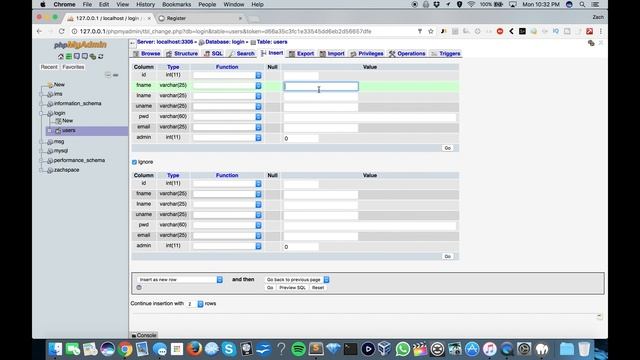Click the phpMyAdmin logo
This screenshot has width=640, height=360.
[80, 44]
